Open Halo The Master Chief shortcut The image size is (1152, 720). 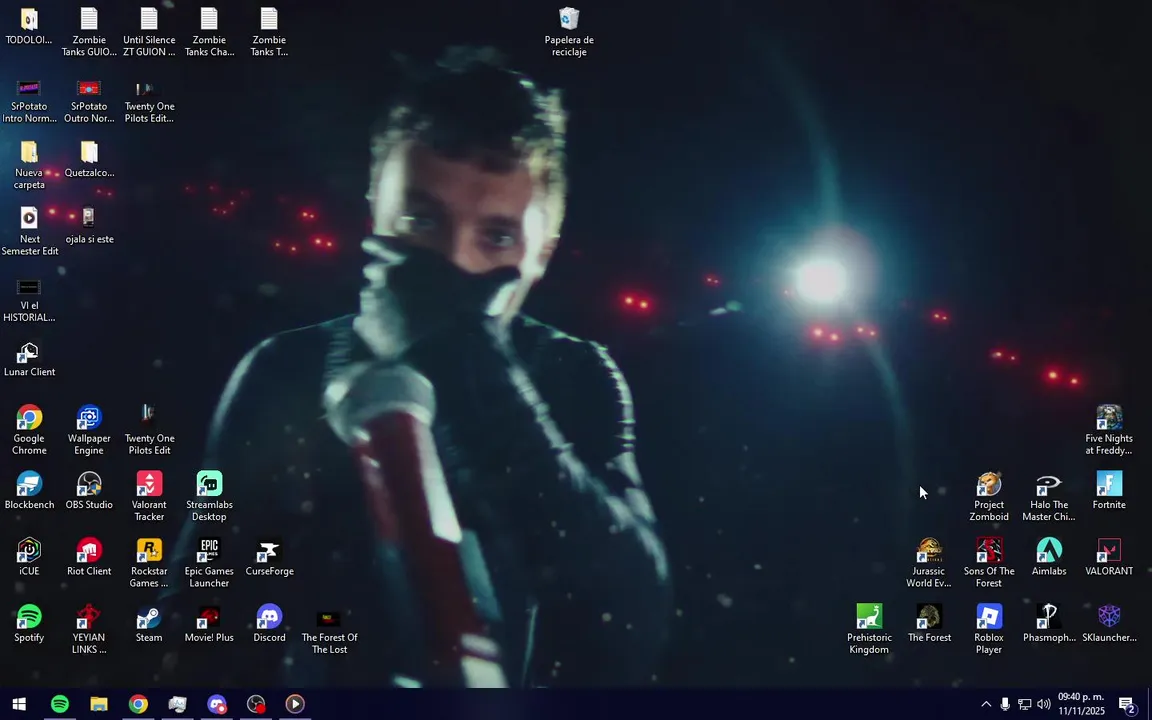[x=1048, y=496]
